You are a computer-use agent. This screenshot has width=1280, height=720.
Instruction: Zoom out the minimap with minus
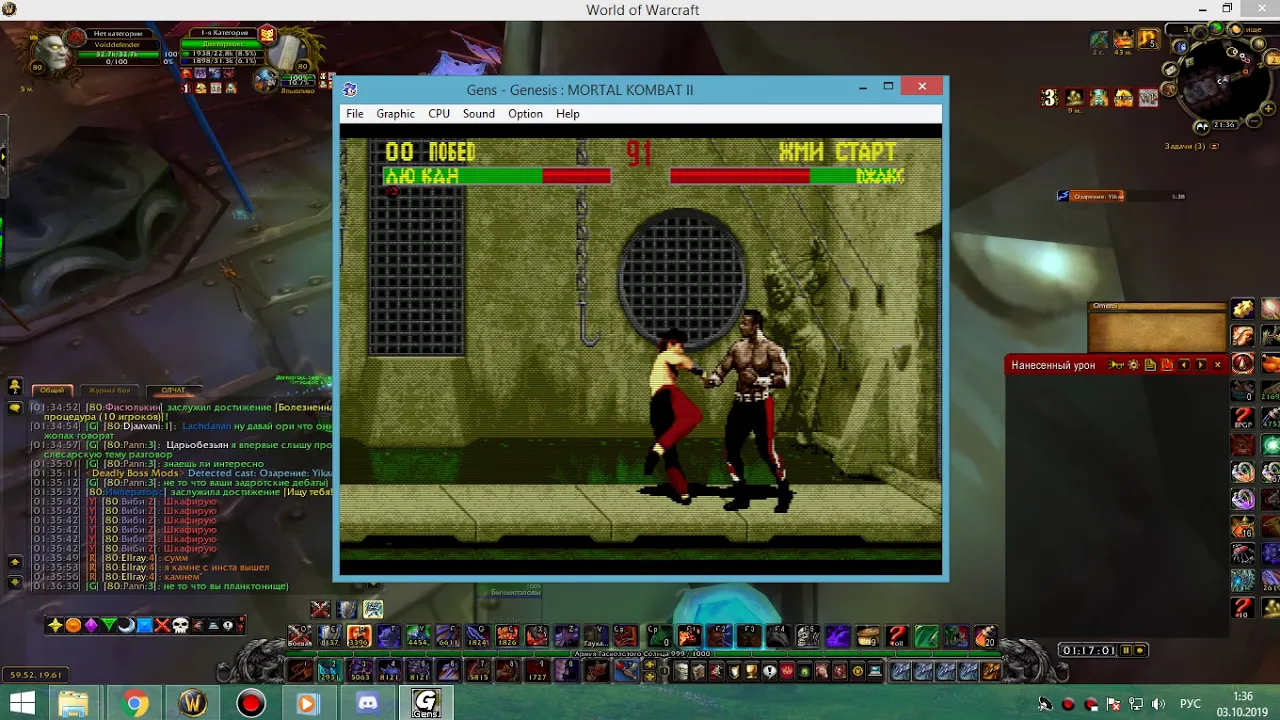click(1254, 121)
